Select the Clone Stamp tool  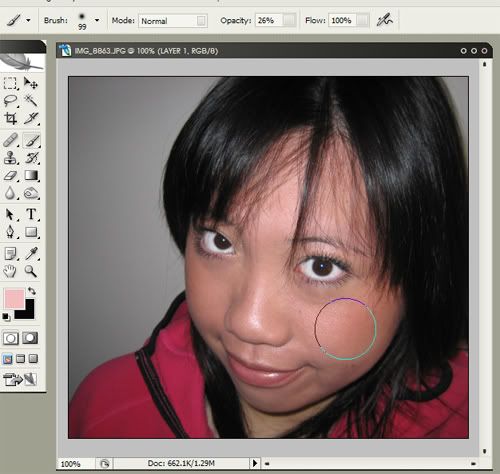point(10,158)
